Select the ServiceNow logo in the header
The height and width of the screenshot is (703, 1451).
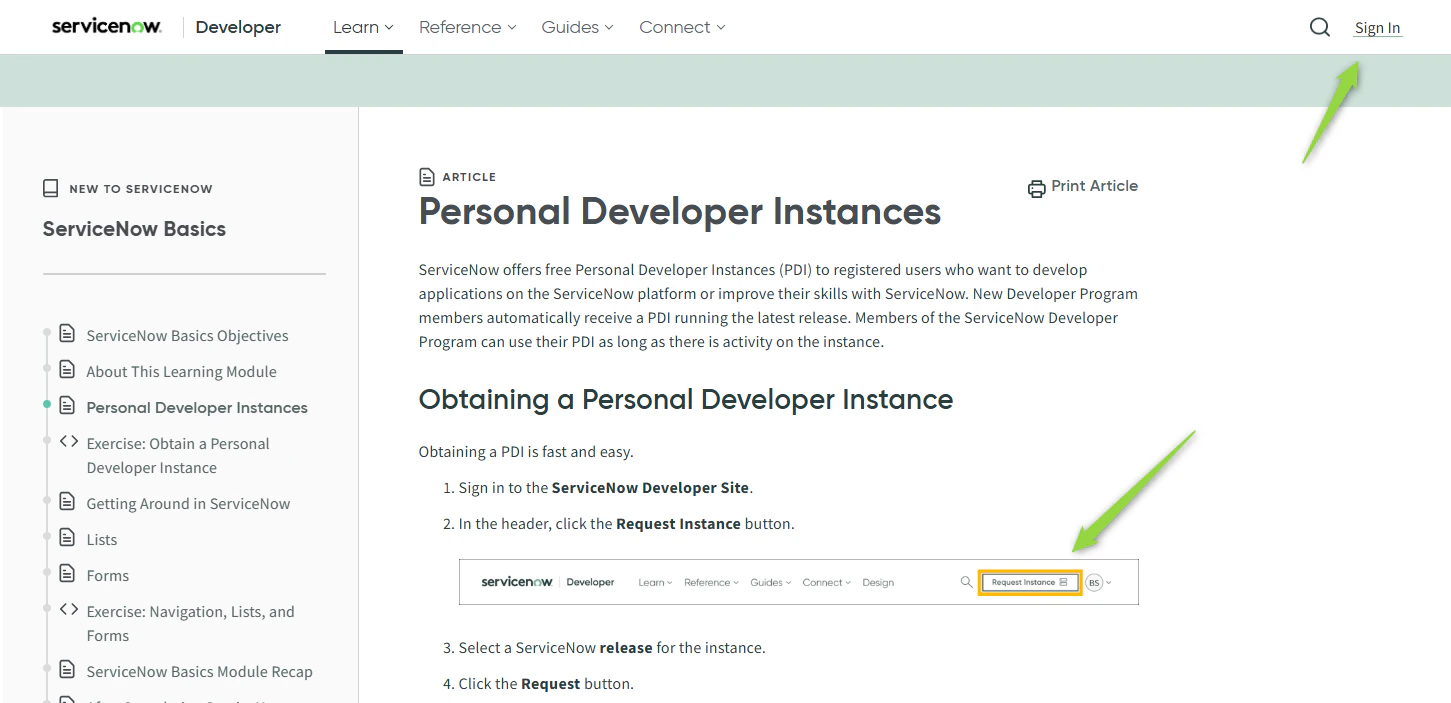click(x=106, y=26)
